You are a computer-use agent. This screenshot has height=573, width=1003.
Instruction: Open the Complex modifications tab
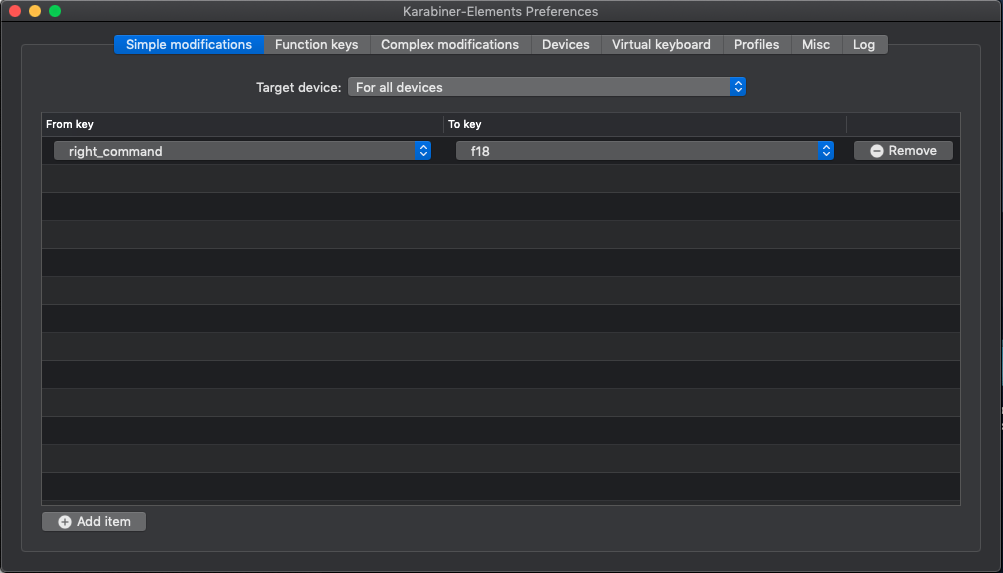pos(450,45)
